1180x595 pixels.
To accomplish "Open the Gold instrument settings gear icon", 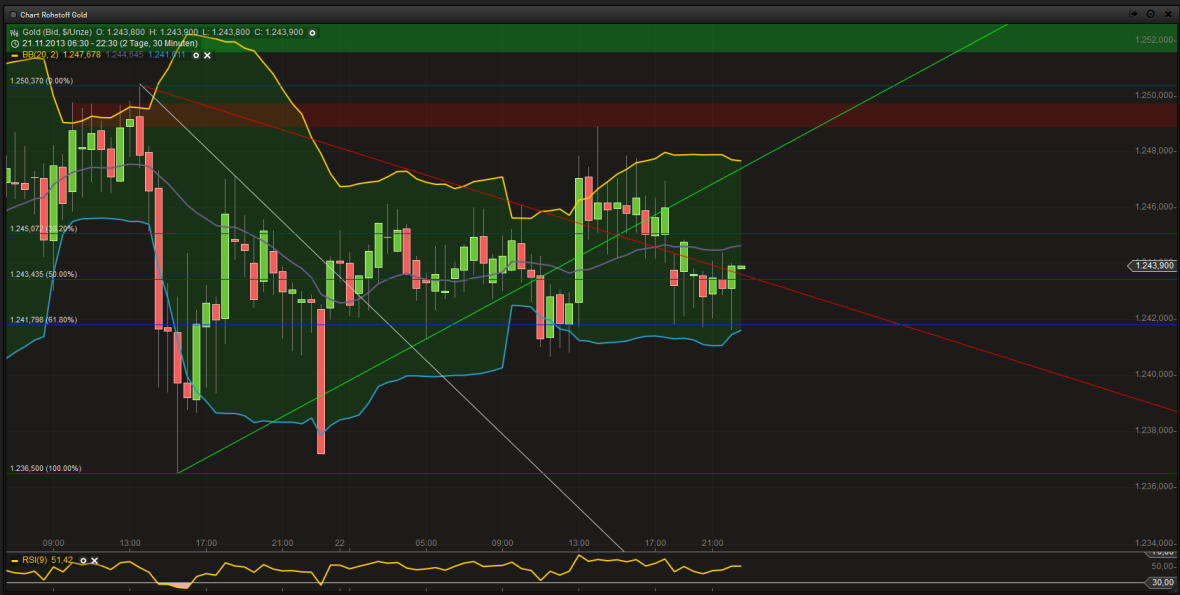I will click(x=312, y=32).
